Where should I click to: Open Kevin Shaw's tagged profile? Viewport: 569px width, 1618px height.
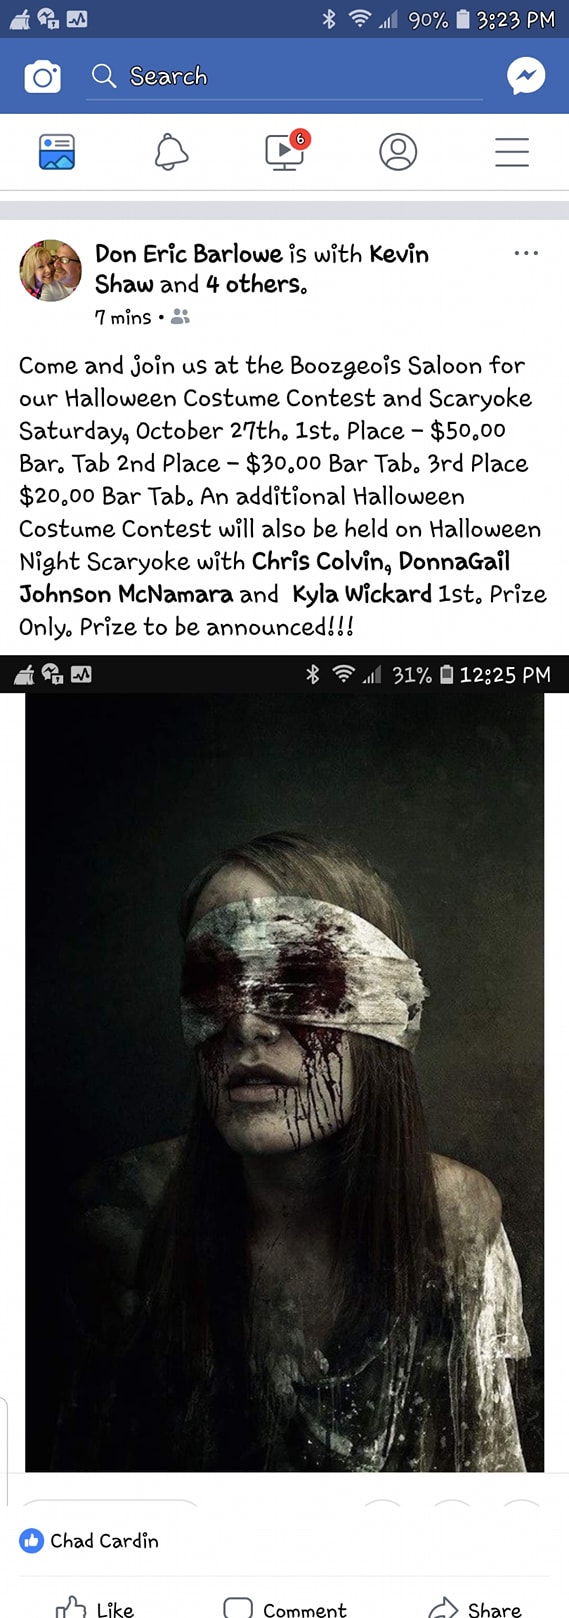click(262, 269)
